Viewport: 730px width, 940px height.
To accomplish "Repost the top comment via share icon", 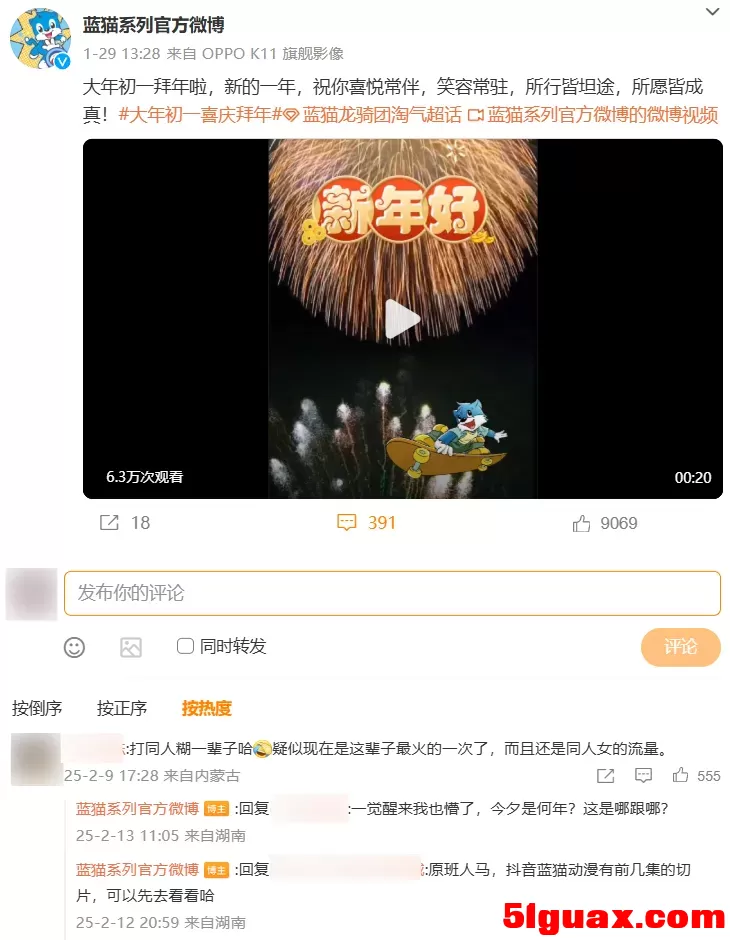I will pos(606,776).
